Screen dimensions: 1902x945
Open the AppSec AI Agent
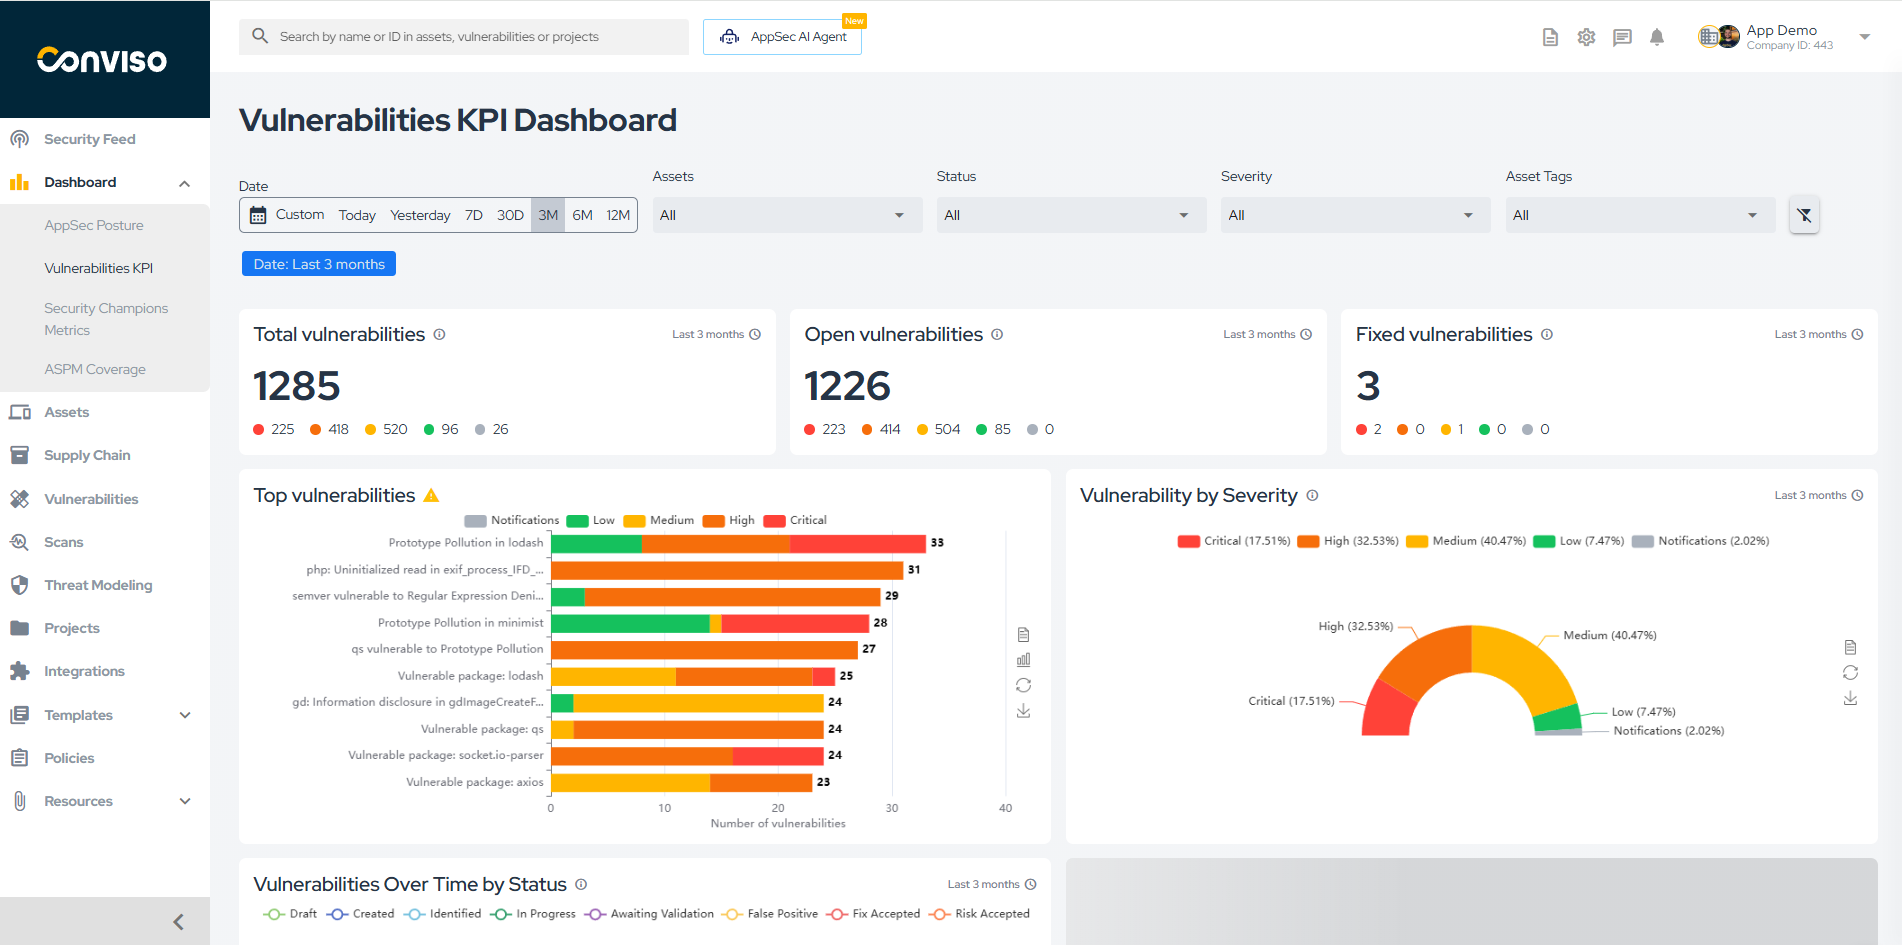point(782,36)
